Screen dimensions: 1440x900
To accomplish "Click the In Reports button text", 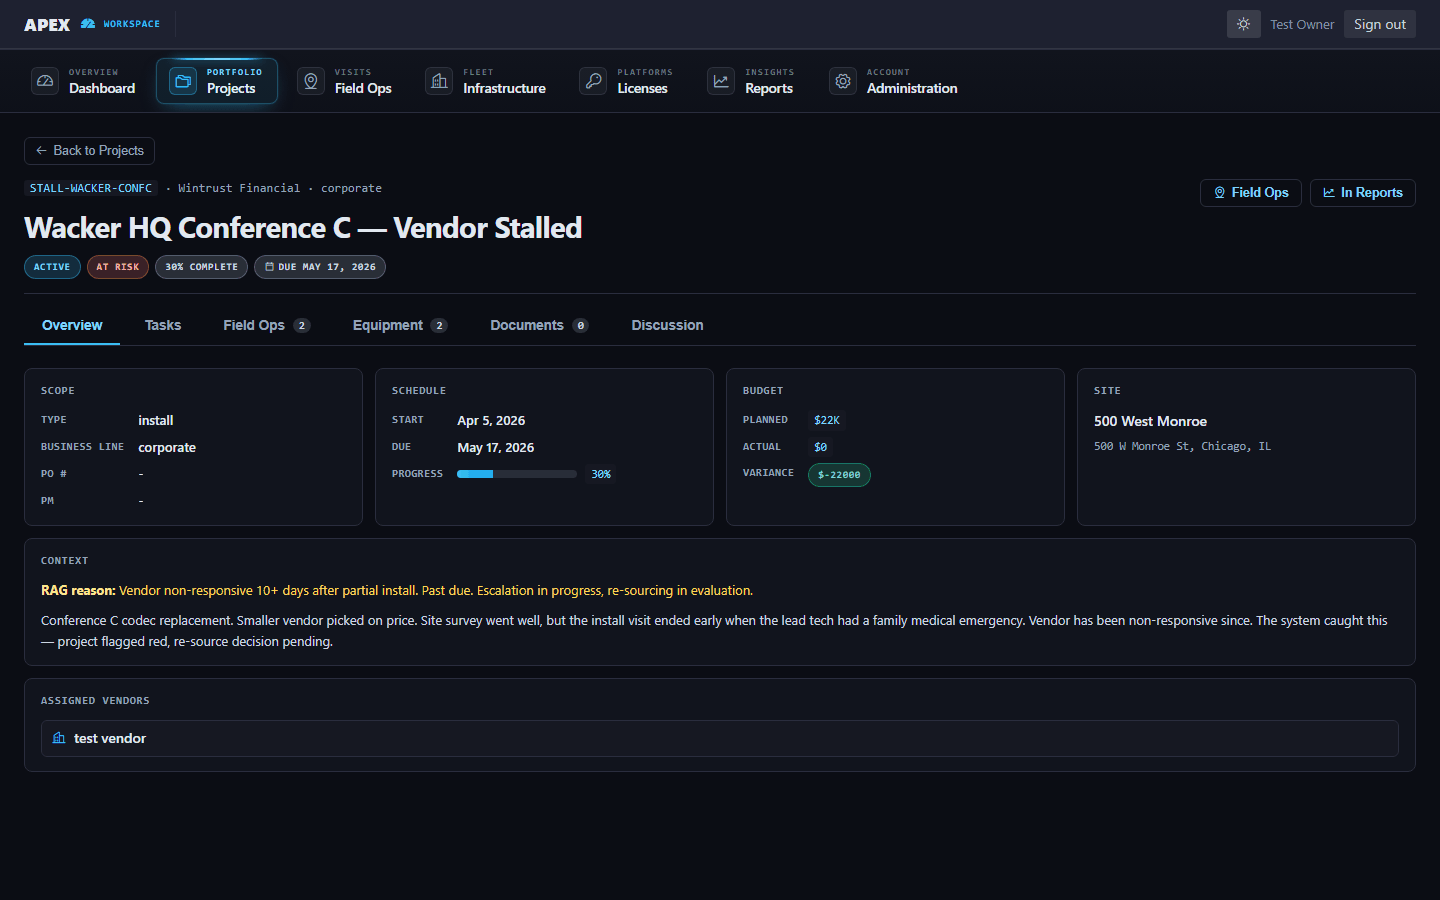I will [x=1372, y=193].
